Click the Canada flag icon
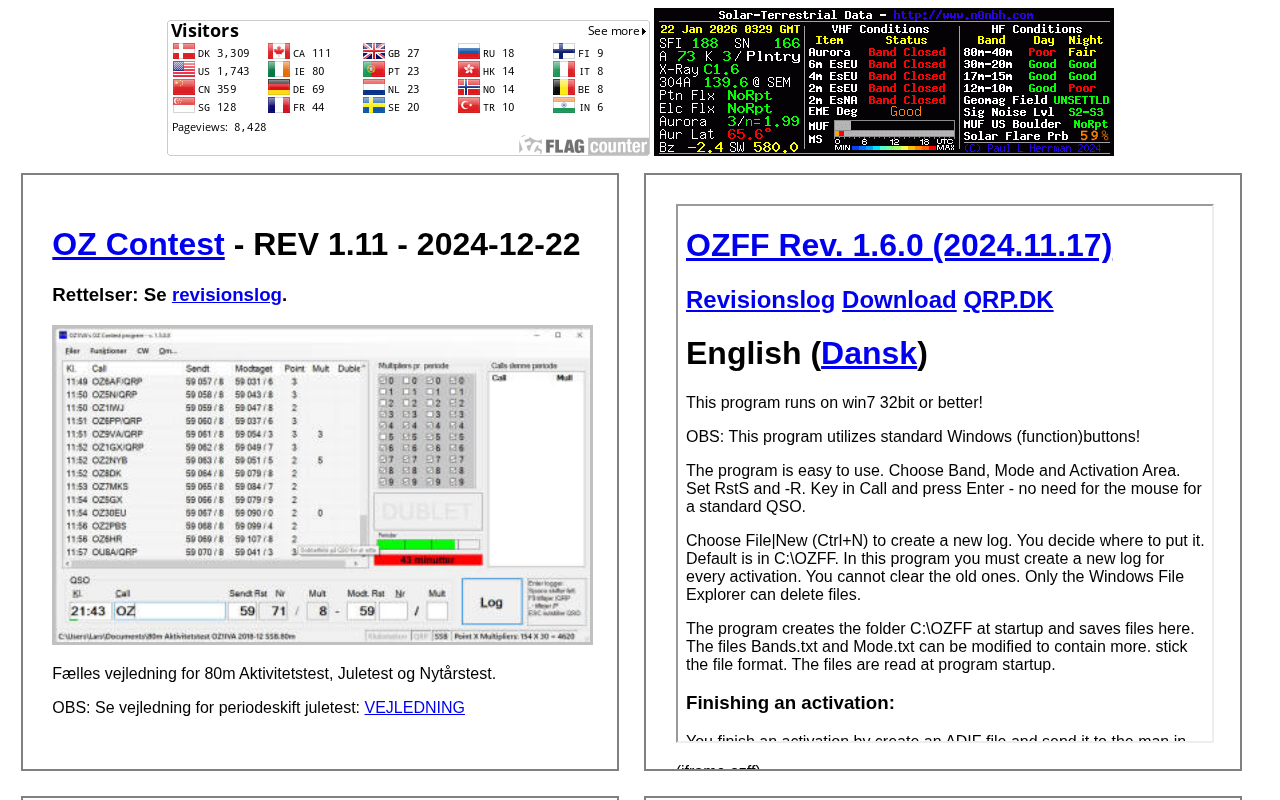Screen dimensions: 1280x800 (x=279, y=52)
